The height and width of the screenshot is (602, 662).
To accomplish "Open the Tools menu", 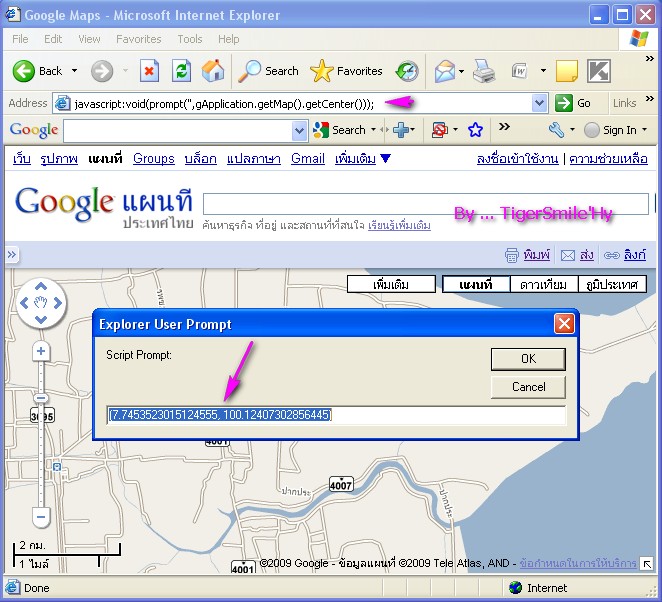I will click(x=190, y=39).
